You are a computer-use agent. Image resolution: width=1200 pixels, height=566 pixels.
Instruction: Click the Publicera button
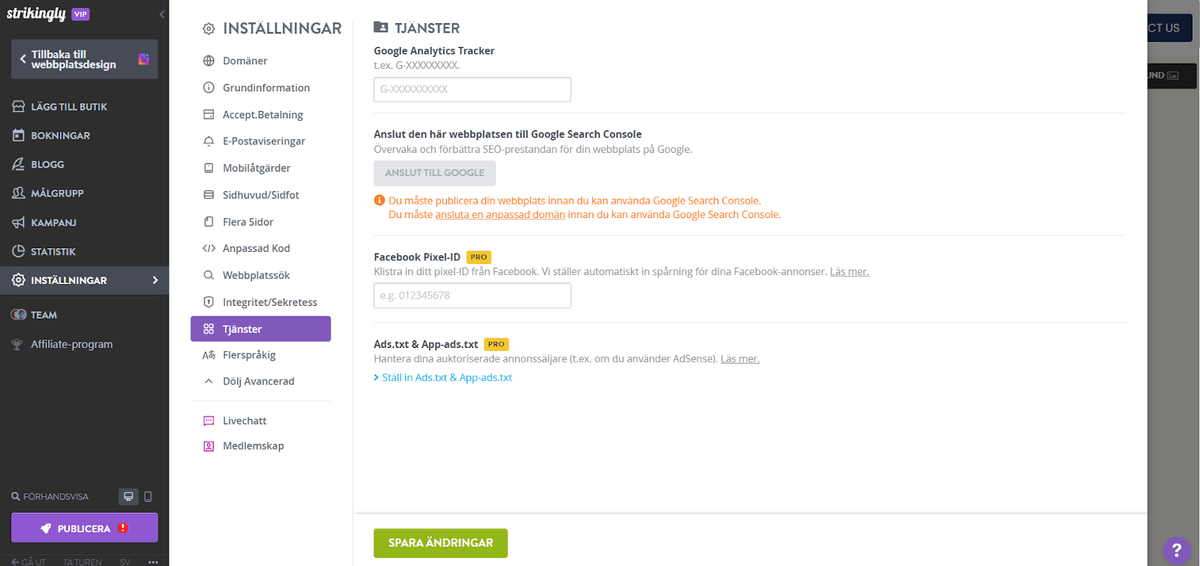(x=84, y=528)
